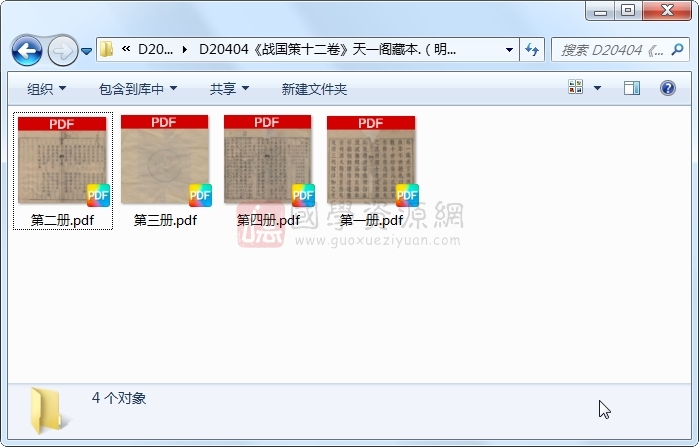The height and width of the screenshot is (447, 699).
Task: Toggle the preview pane icon
Action: point(631,89)
